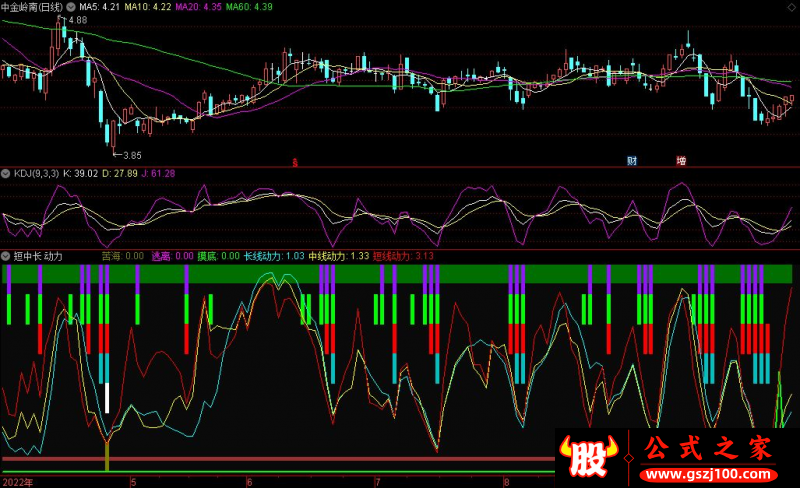The image size is (800, 488).
Task: Click the '财' financial event marker
Action: pyautogui.click(x=632, y=160)
